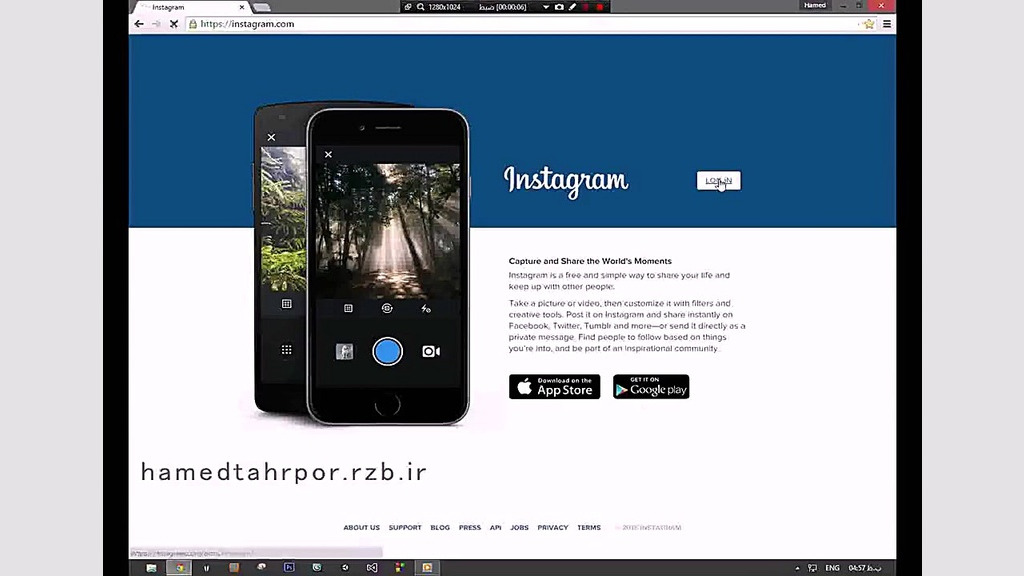This screenshot has height=576, width=1024.
Task: Open the Jobs footer link
Action: click(x=519, y=528)
